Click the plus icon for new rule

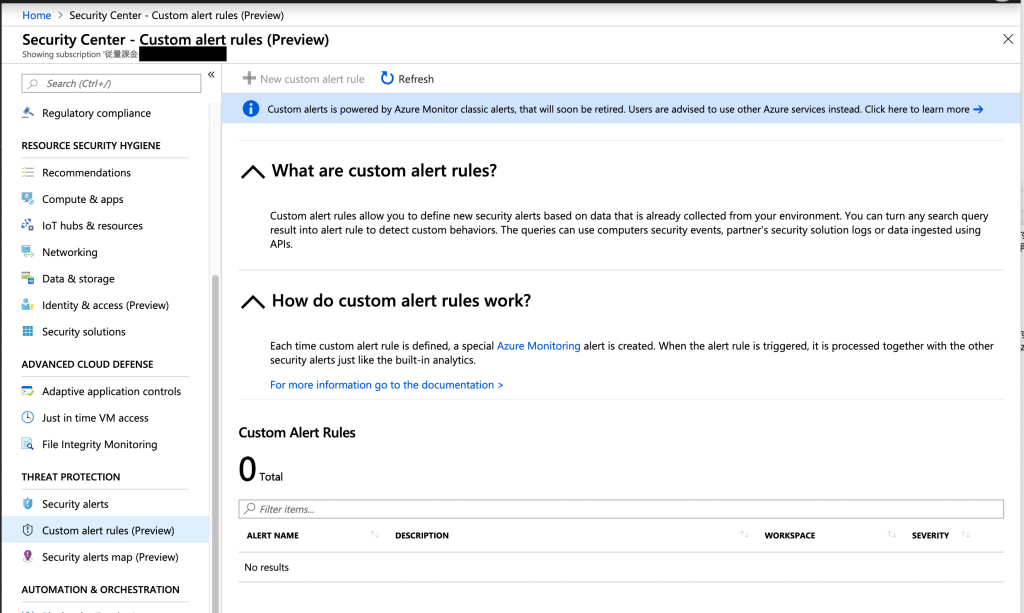[x=249, y=78]
